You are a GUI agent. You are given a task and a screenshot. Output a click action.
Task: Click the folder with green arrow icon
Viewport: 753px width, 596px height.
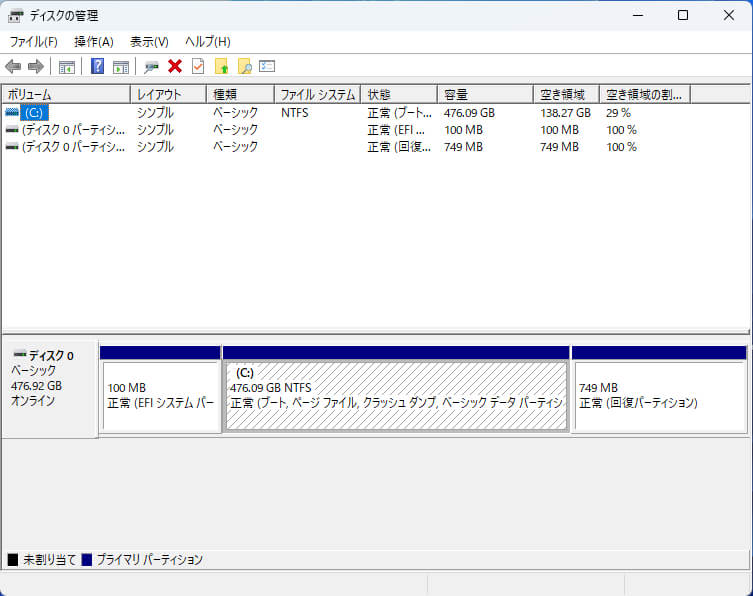pos(222,67)
